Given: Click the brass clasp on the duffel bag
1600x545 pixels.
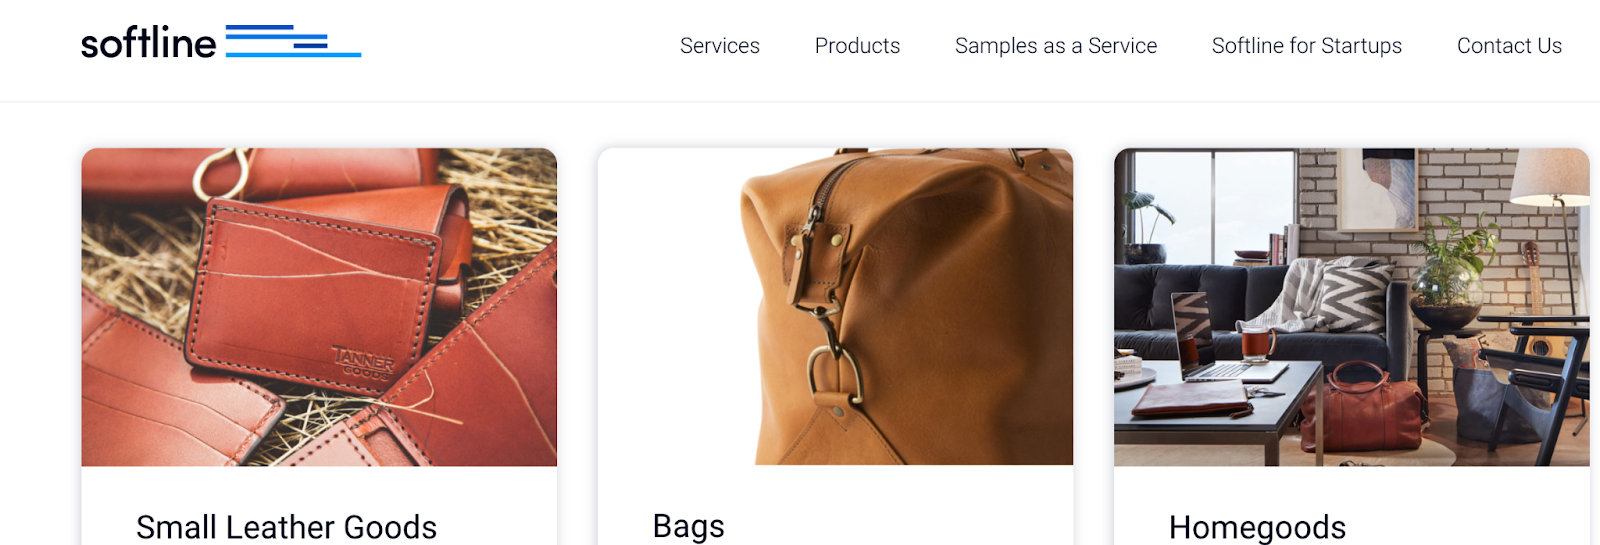Looking at the screenshot, I should 832,373.
